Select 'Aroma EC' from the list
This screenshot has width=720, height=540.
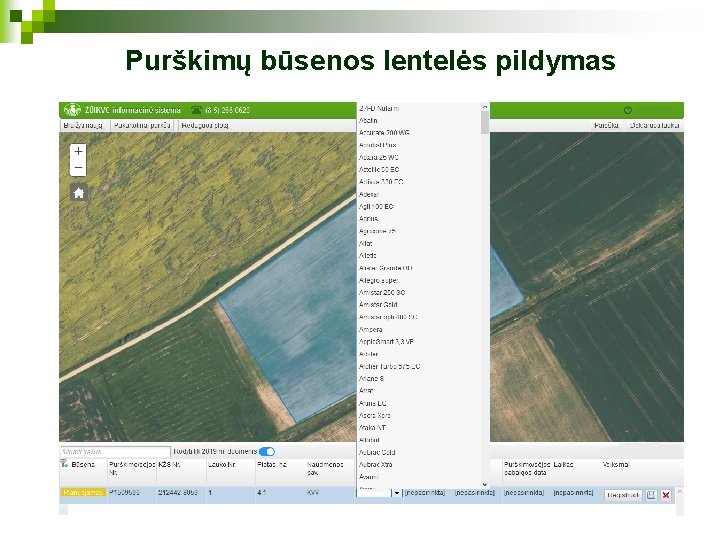[x=372, y=403]
